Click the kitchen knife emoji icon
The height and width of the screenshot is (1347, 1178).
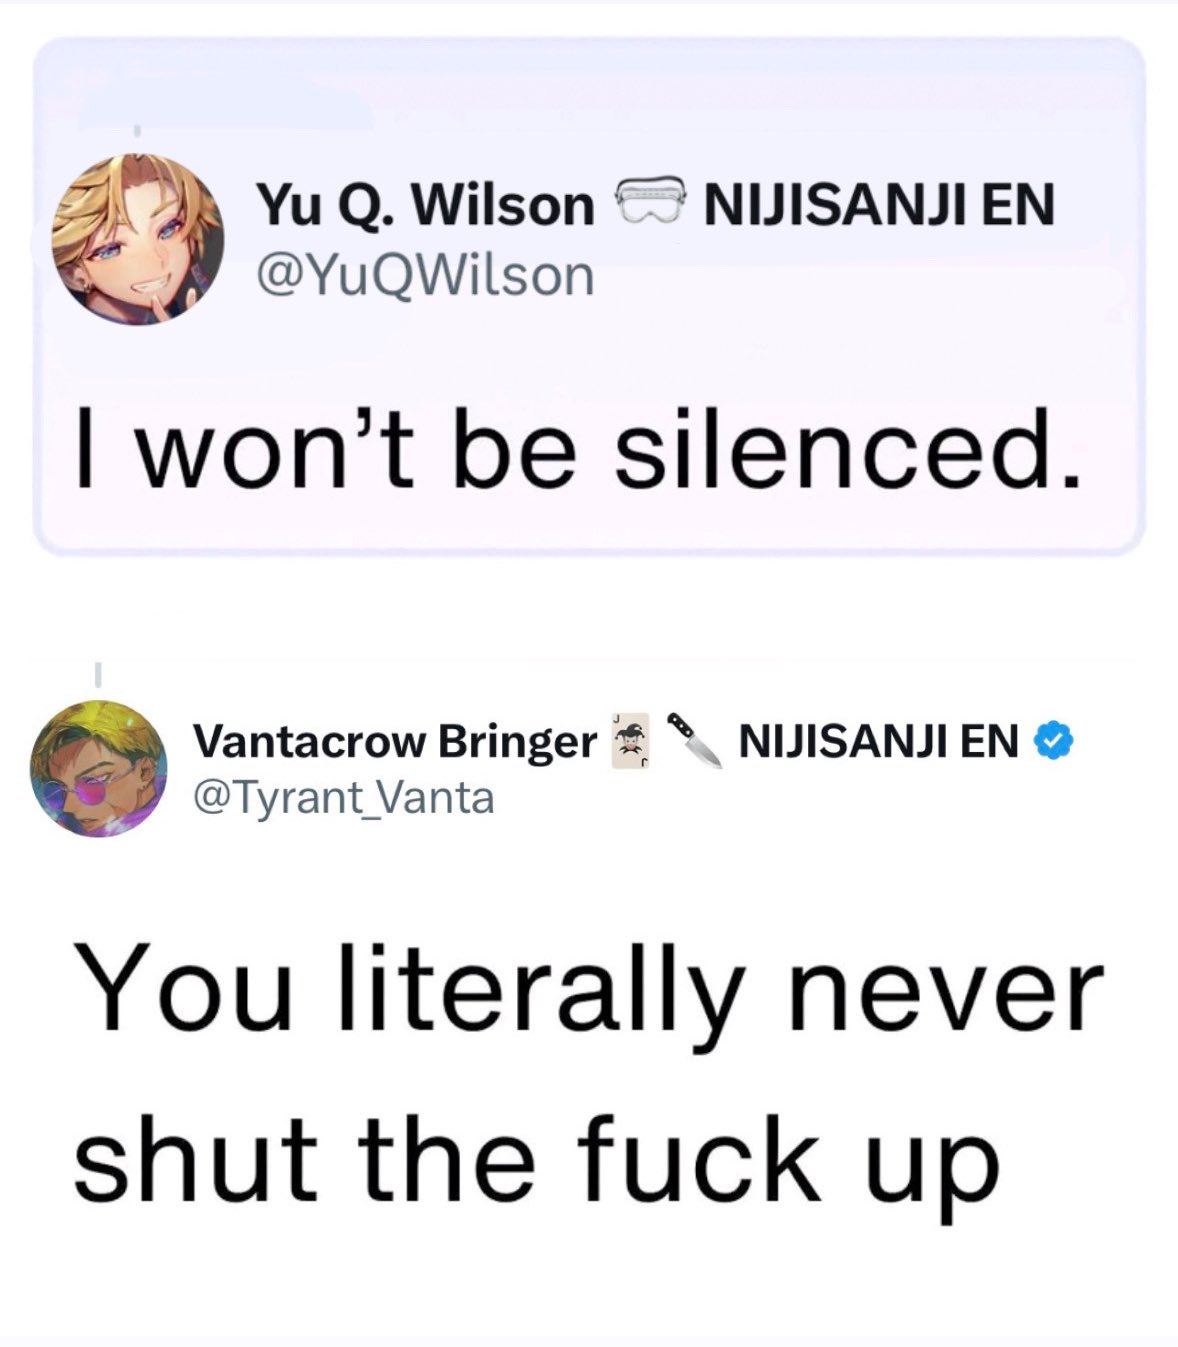coord(695,740)
